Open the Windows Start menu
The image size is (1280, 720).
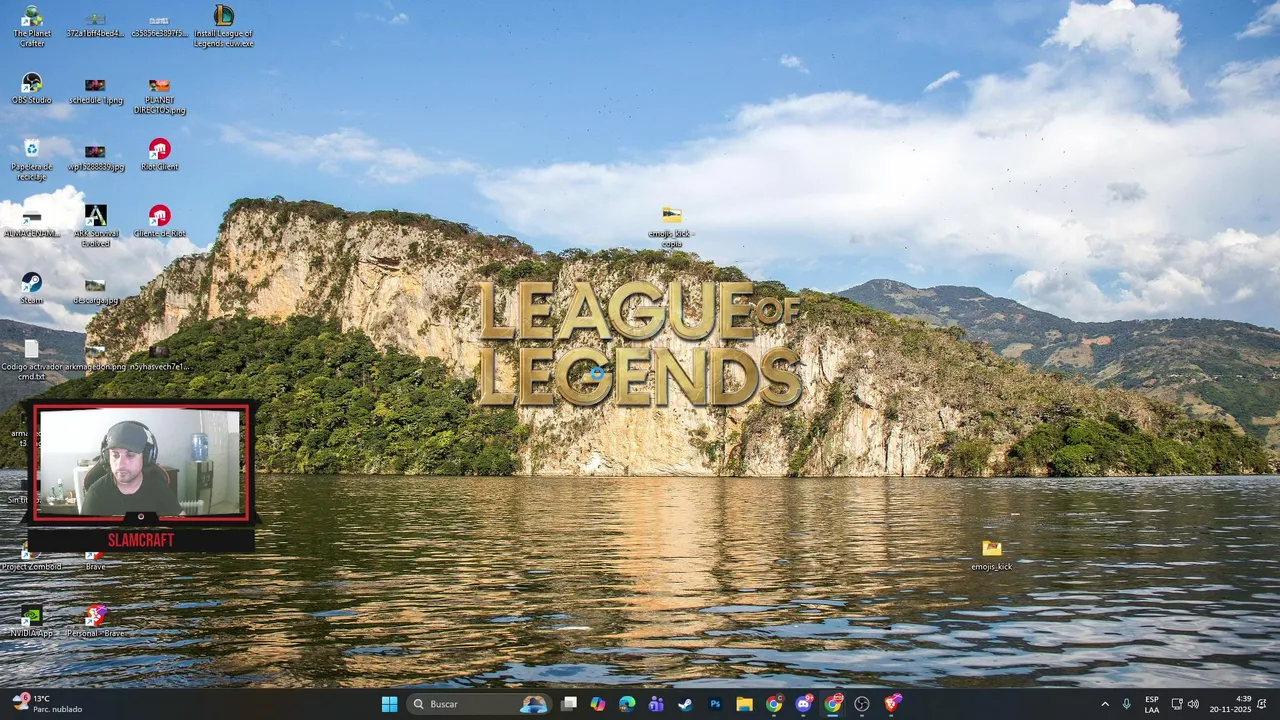(x=389, y=704)
